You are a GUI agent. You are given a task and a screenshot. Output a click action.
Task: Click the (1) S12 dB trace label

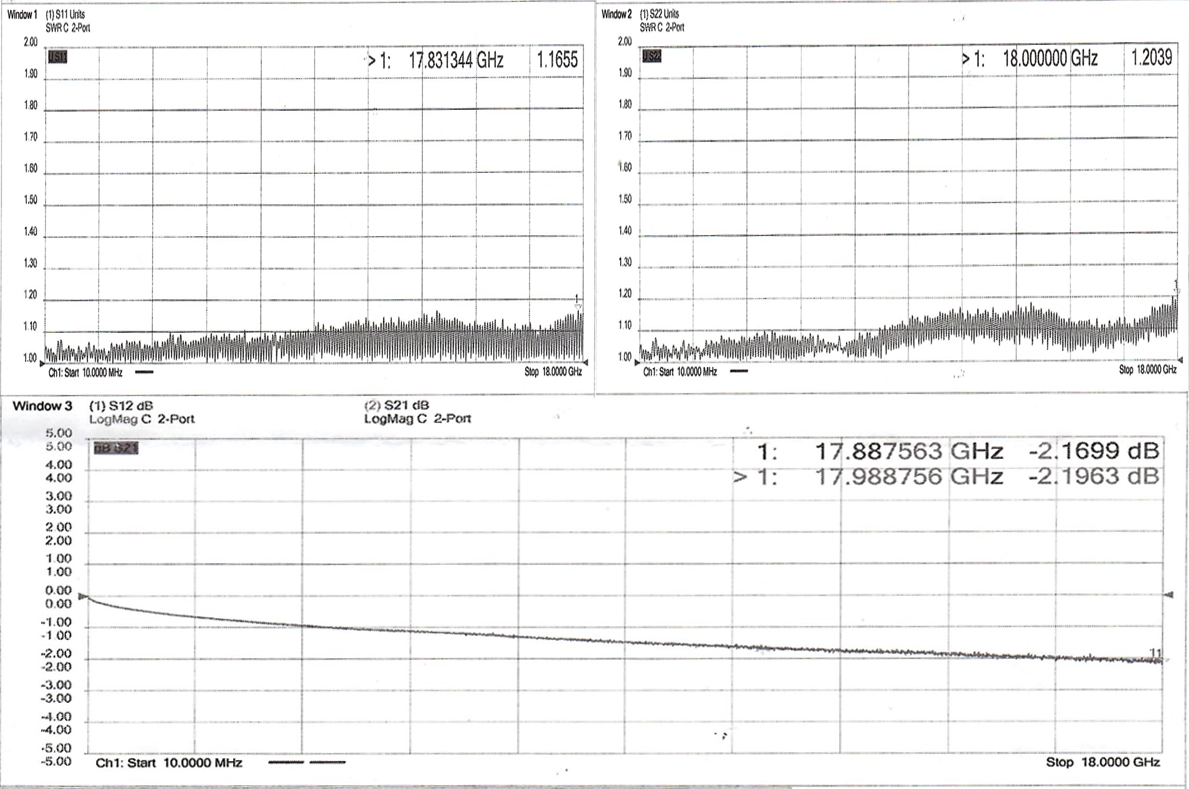(121, 405)
